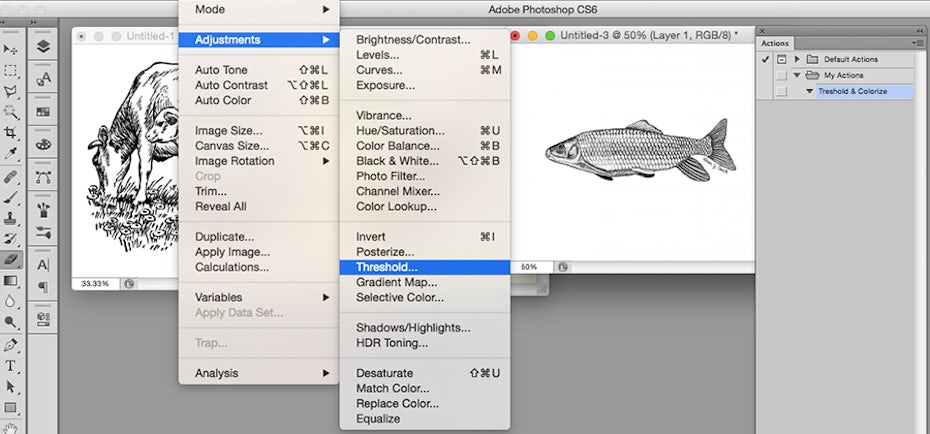Switch to the Actions tab

point(775,43)
